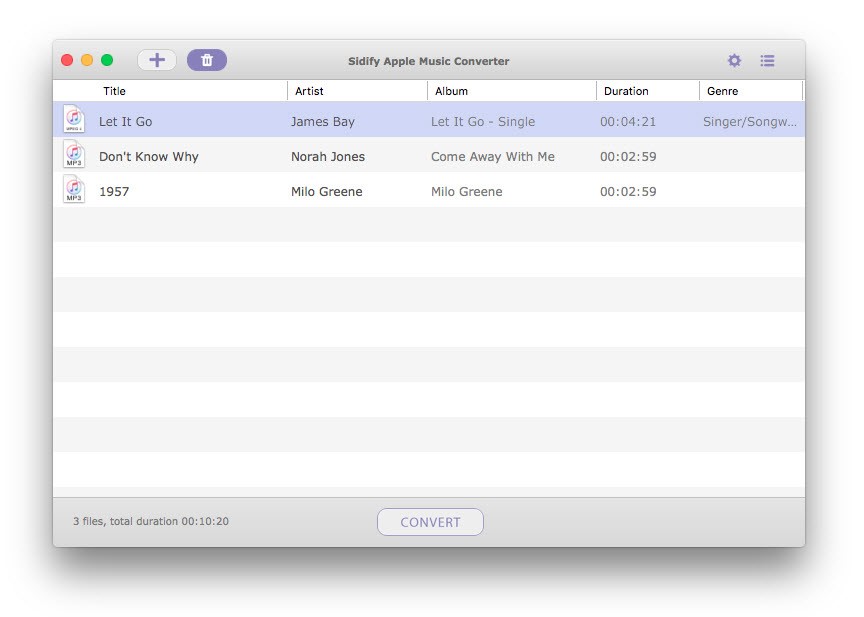
Task: Sort by the Artist column header
Action: (x=309, y=91)
